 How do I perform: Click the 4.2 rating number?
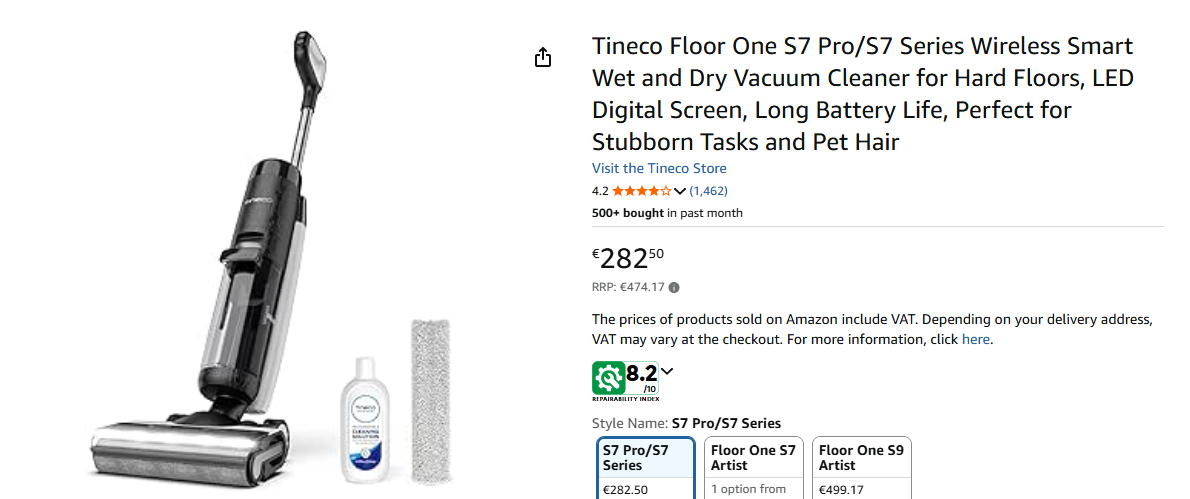(600, 191)
